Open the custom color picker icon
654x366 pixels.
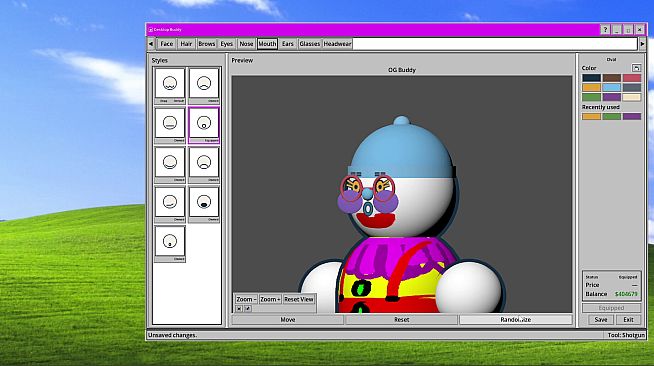[x=636, y=68]
